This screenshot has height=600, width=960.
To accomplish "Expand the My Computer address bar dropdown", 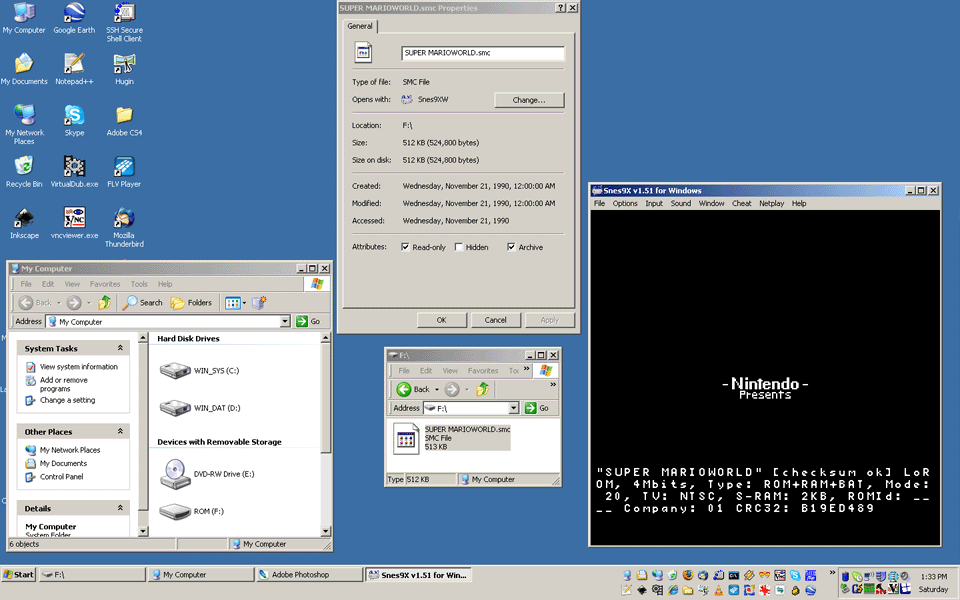I will [284, 322].
